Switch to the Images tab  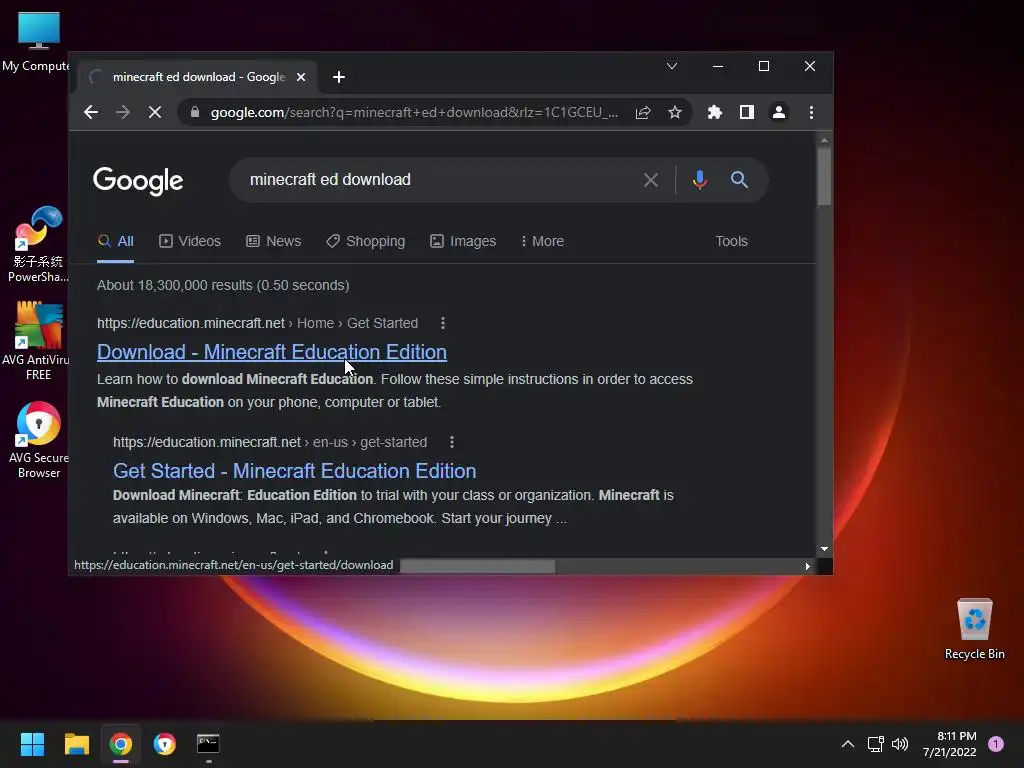coord(463,241)
